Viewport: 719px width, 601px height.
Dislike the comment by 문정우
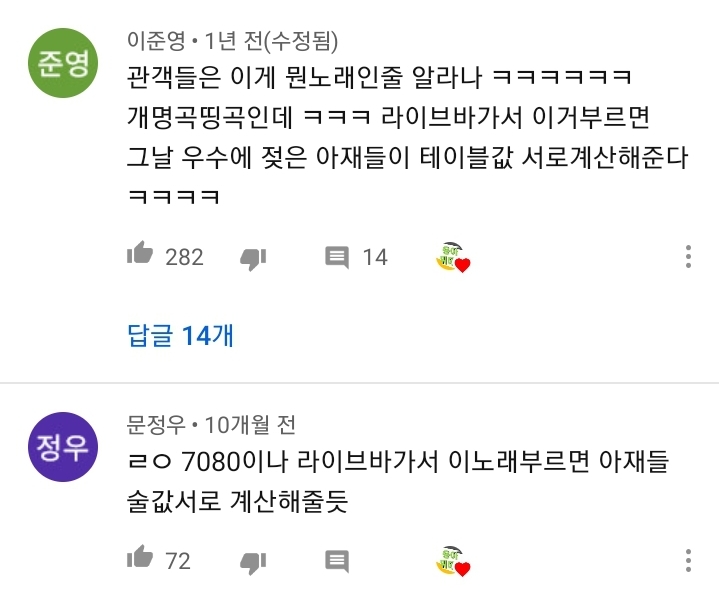point(253,563)
